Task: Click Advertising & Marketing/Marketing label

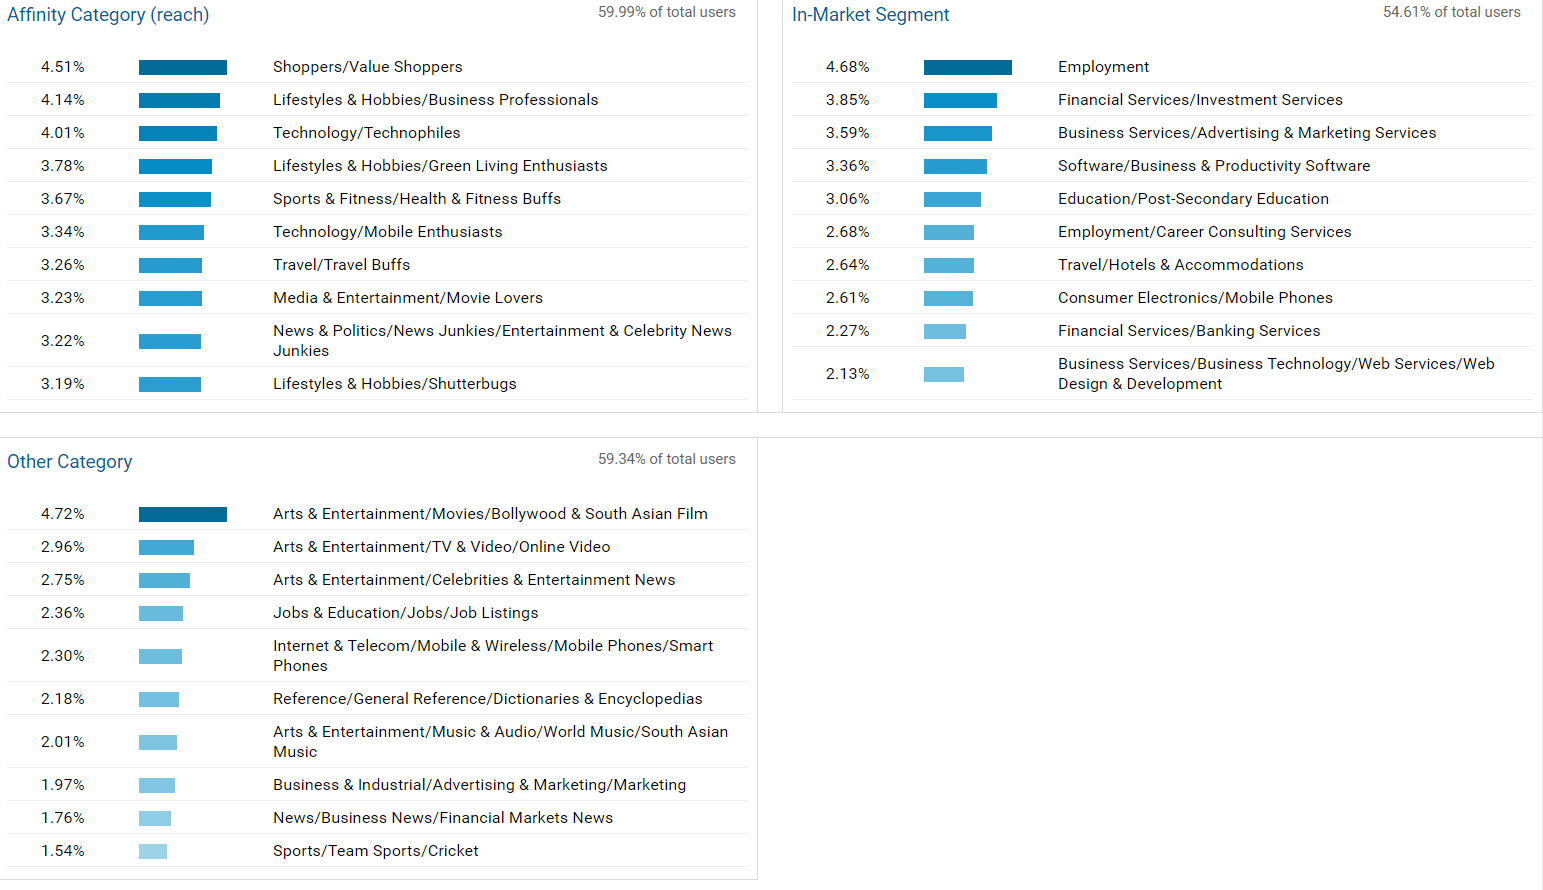Action: pyautogui.click(x=480, y=785)
